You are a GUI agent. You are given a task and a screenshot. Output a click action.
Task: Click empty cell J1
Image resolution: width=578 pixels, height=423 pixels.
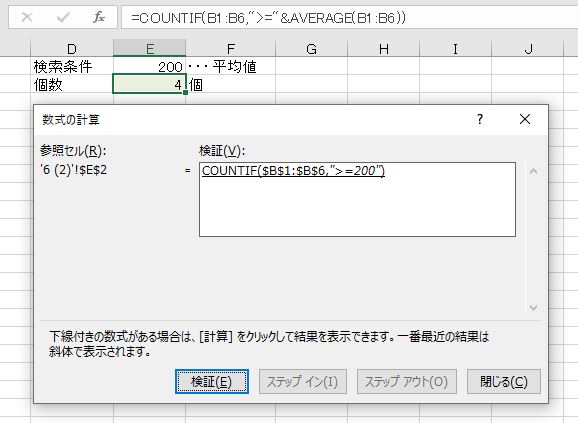point(528,66)
